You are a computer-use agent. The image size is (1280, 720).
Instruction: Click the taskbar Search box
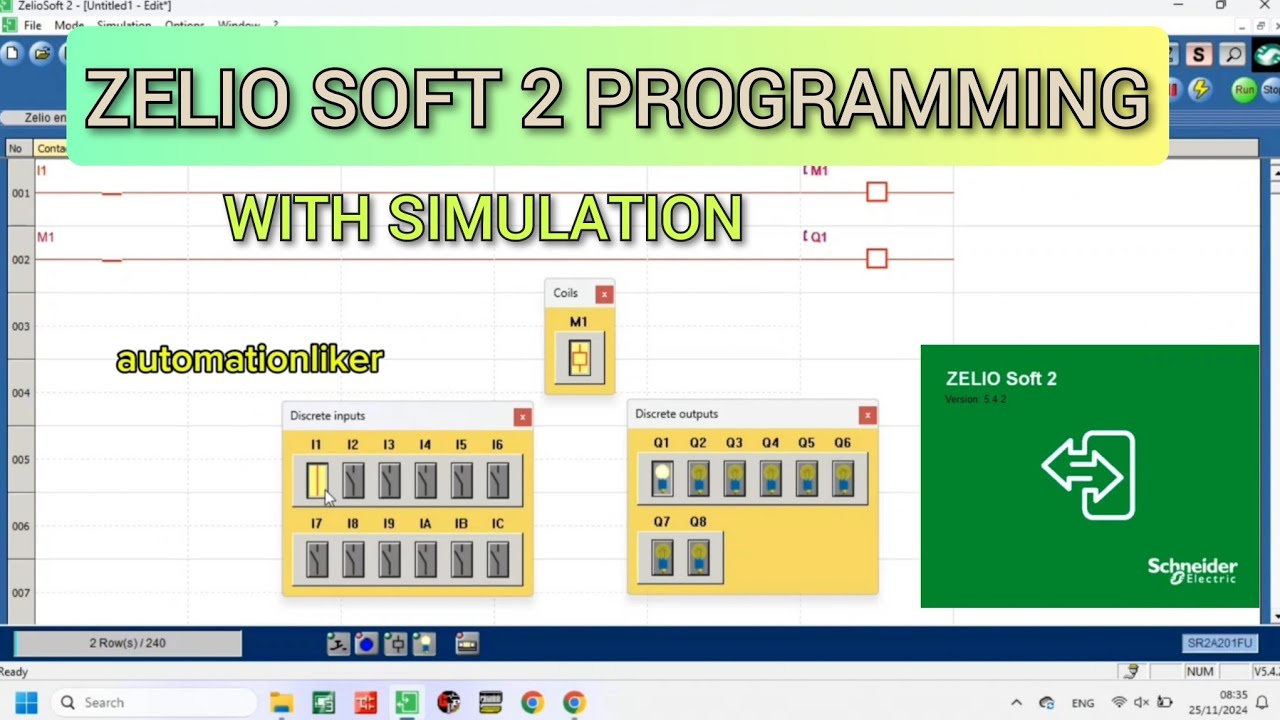[x=153, y=703]
